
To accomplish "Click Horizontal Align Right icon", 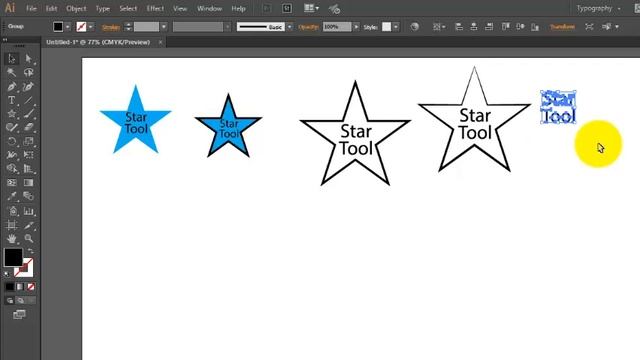I will (x=489, y=27).
